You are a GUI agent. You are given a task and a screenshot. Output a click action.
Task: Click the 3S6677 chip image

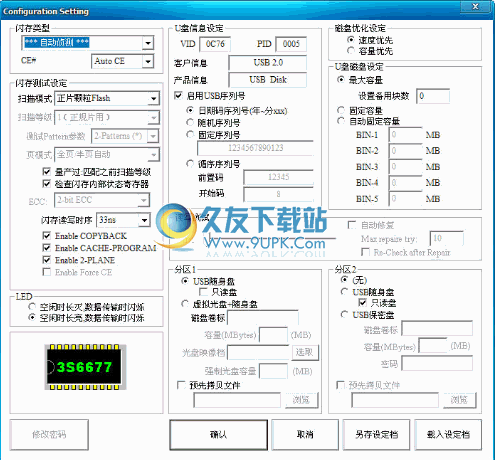(85, 367)
